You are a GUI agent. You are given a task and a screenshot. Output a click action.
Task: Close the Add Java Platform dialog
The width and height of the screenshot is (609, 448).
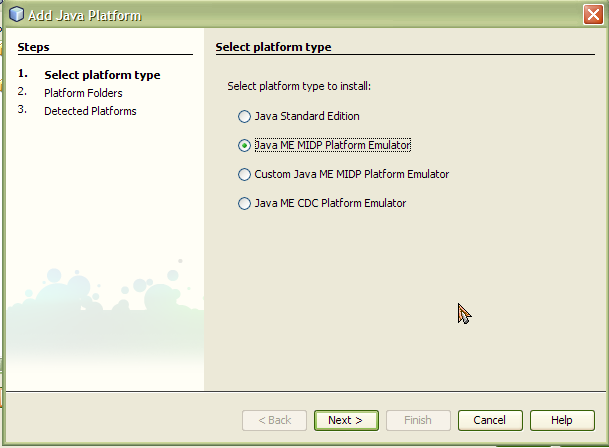pos(593,15)
